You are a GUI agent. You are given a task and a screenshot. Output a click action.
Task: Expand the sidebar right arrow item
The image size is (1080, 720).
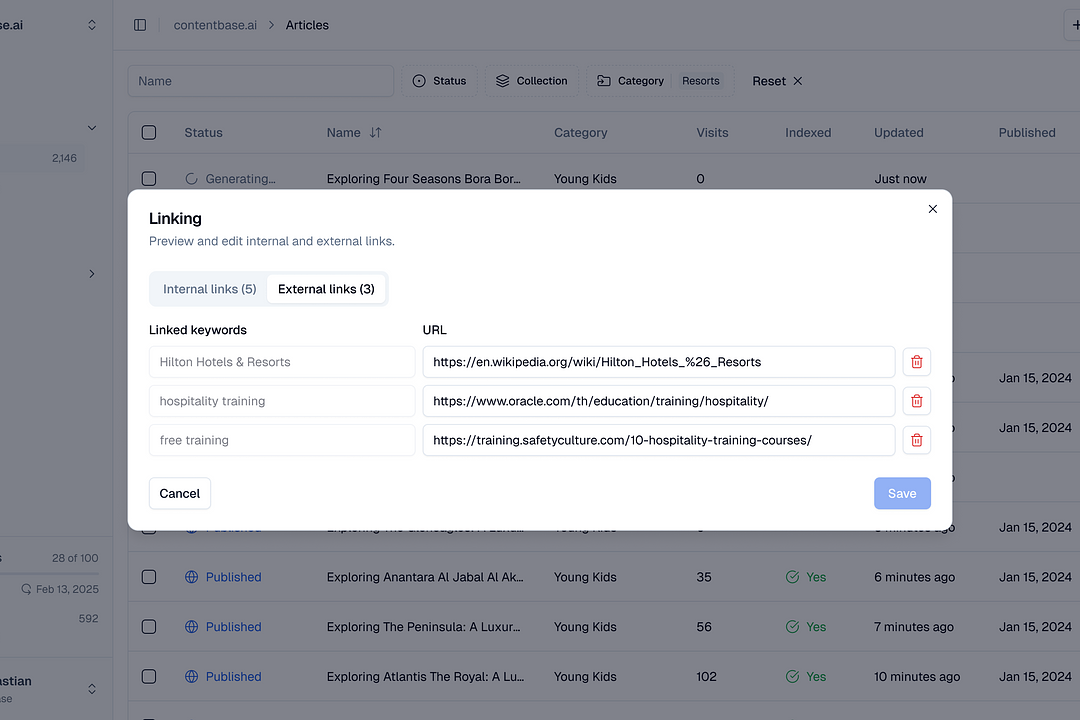click(x=91, y=273)
